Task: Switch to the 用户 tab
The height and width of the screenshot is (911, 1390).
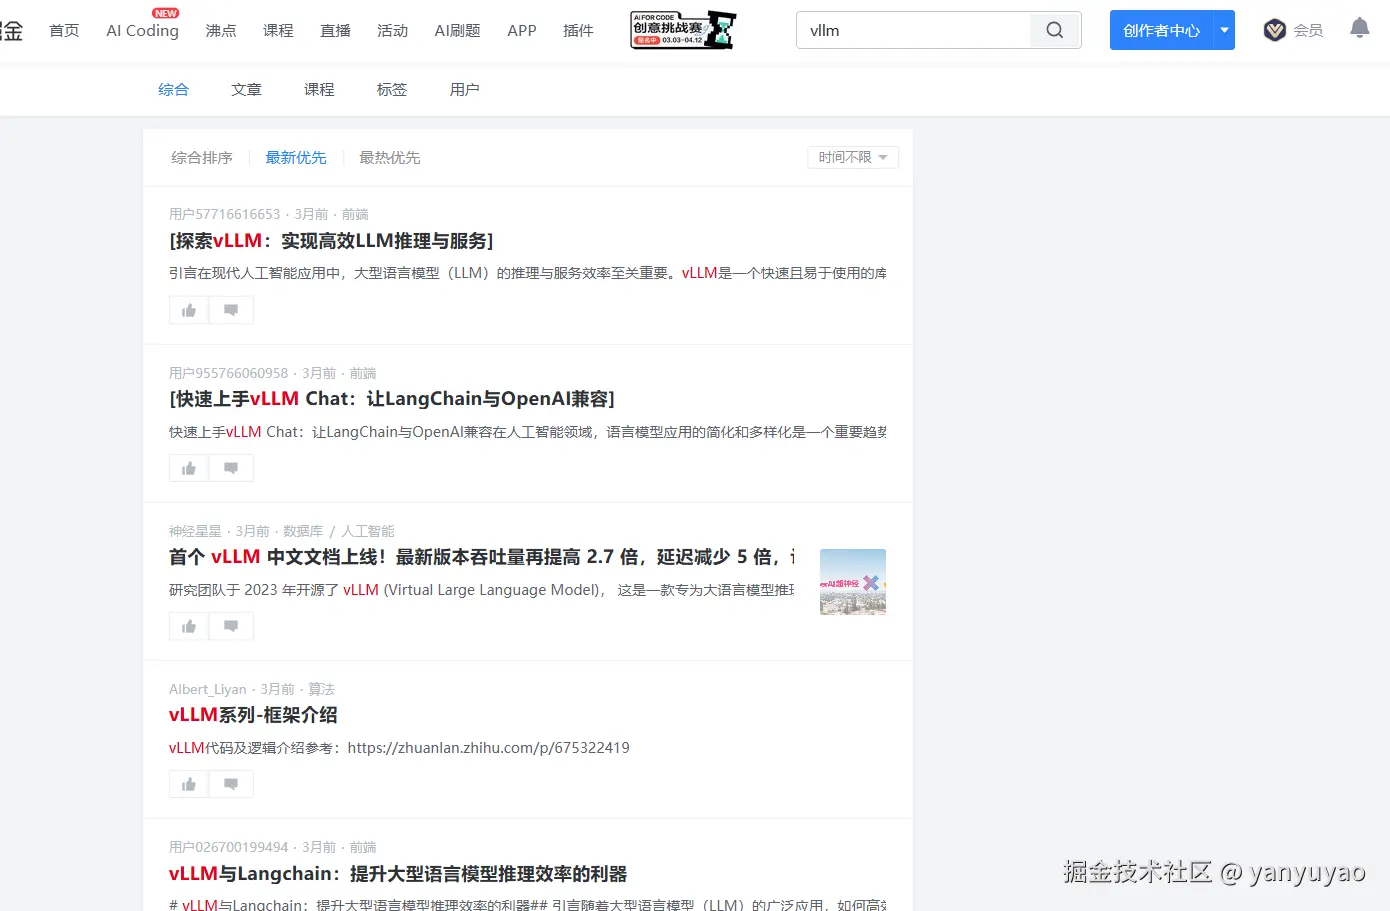Action: pos(464,89)
